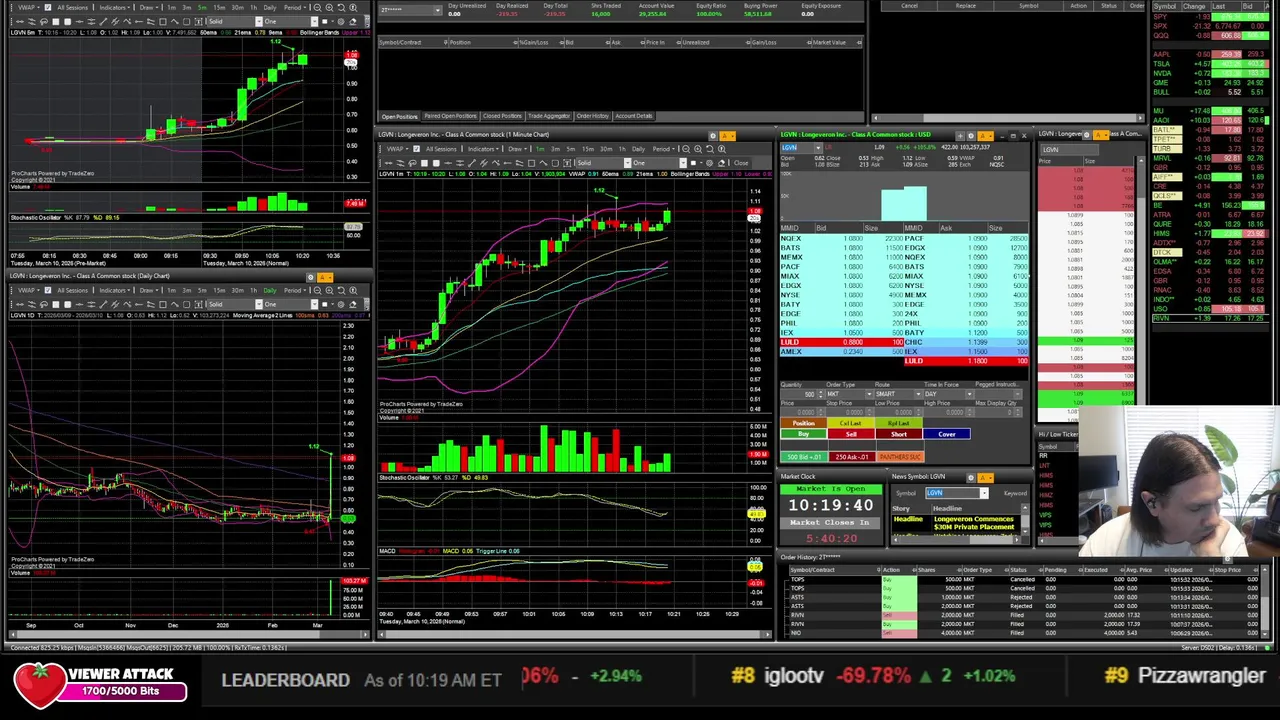This screenshot has height=720, width=1280.
Task: Click the blue Cover button
Action: (947, 434)
